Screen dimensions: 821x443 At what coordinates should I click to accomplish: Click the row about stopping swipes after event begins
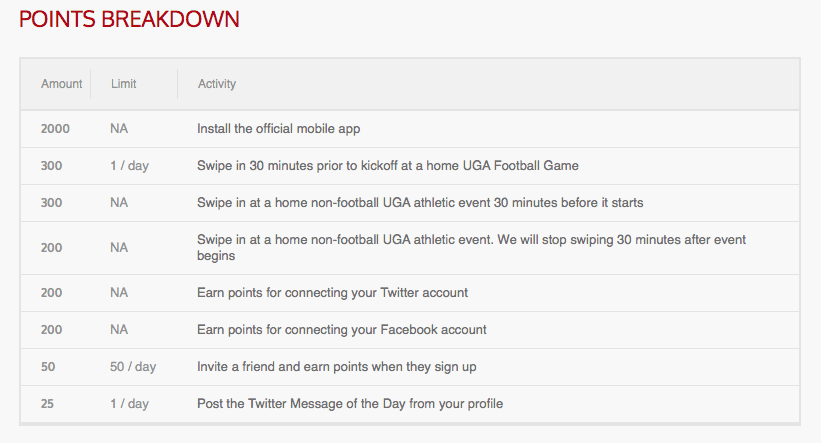[x=471, y=248]
